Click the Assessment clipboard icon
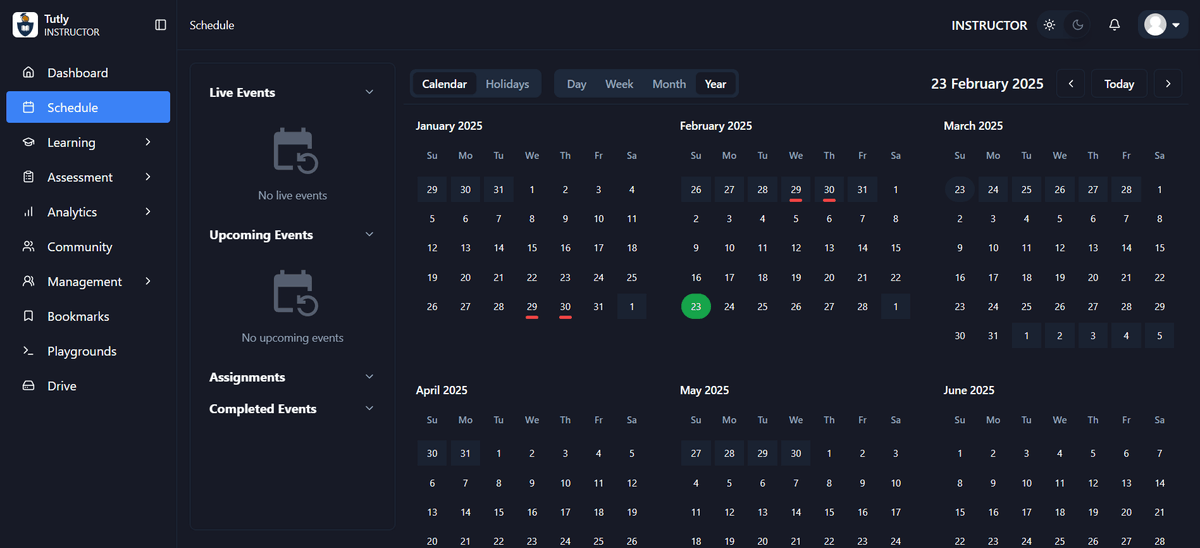 (28, 177)
